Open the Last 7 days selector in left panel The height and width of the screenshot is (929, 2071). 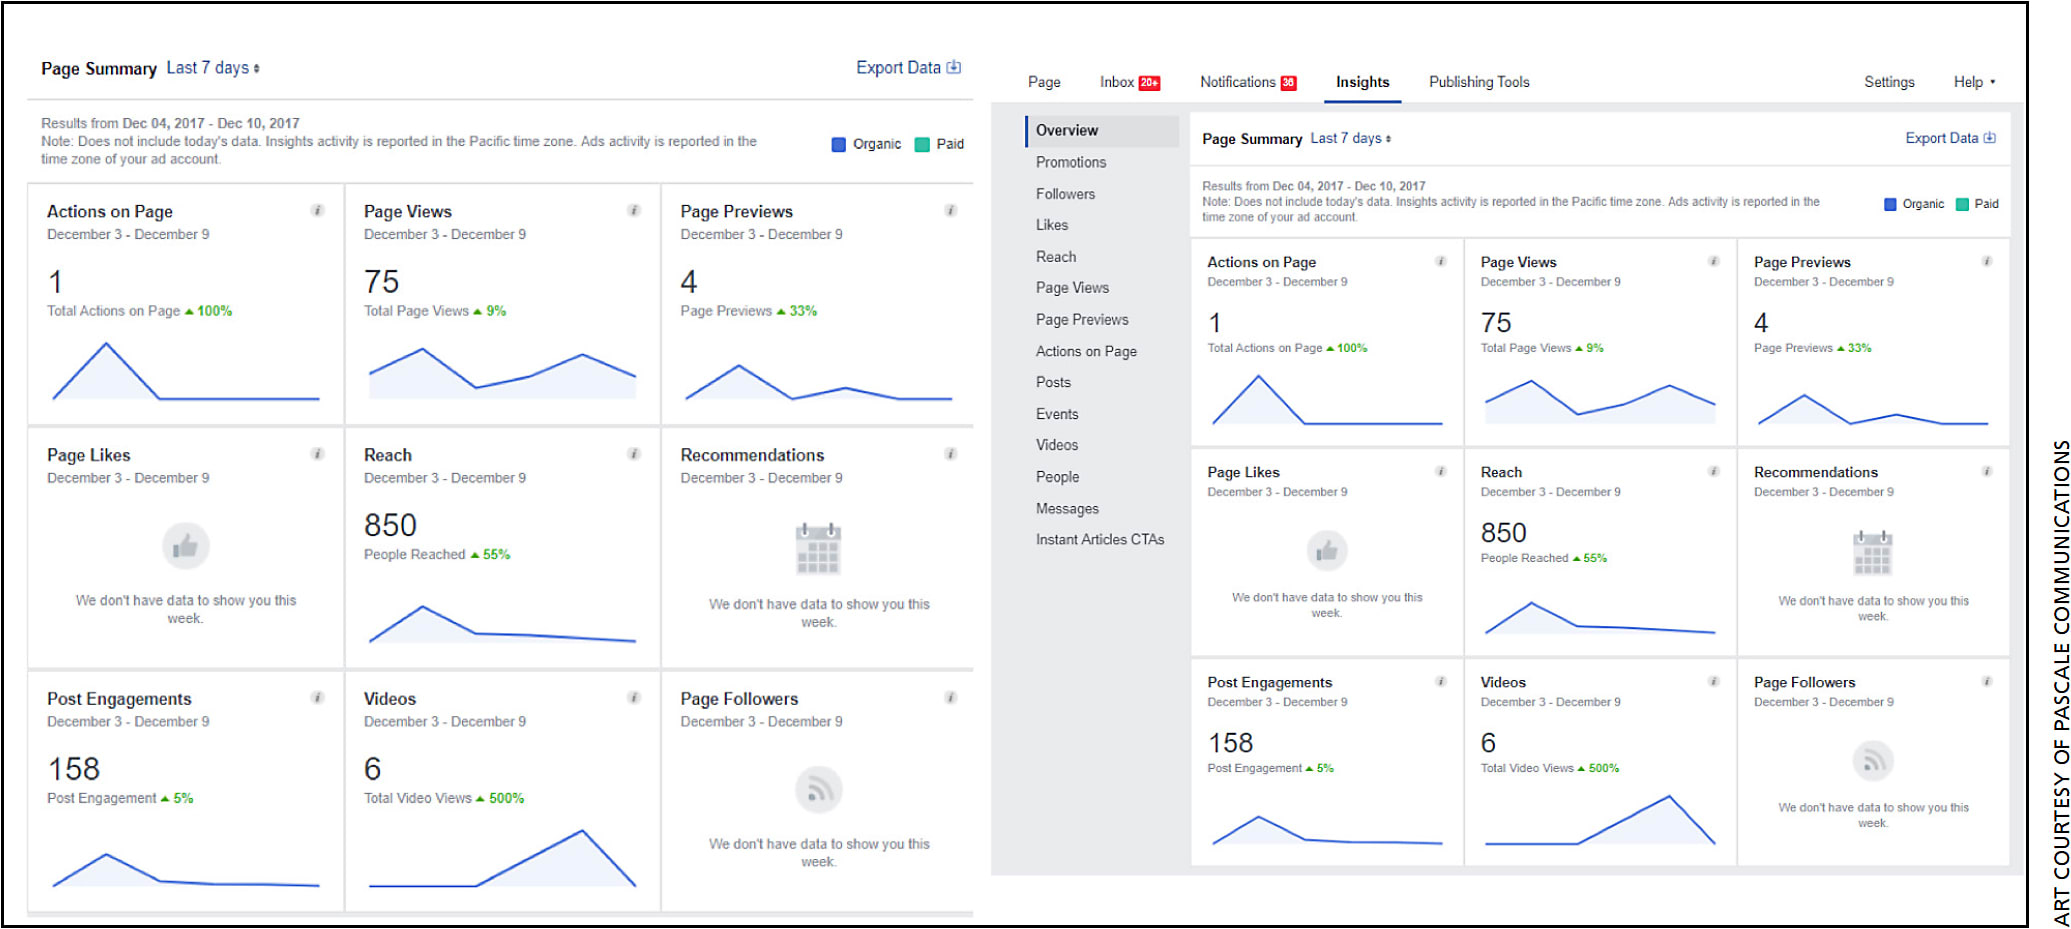click(210, 67)
